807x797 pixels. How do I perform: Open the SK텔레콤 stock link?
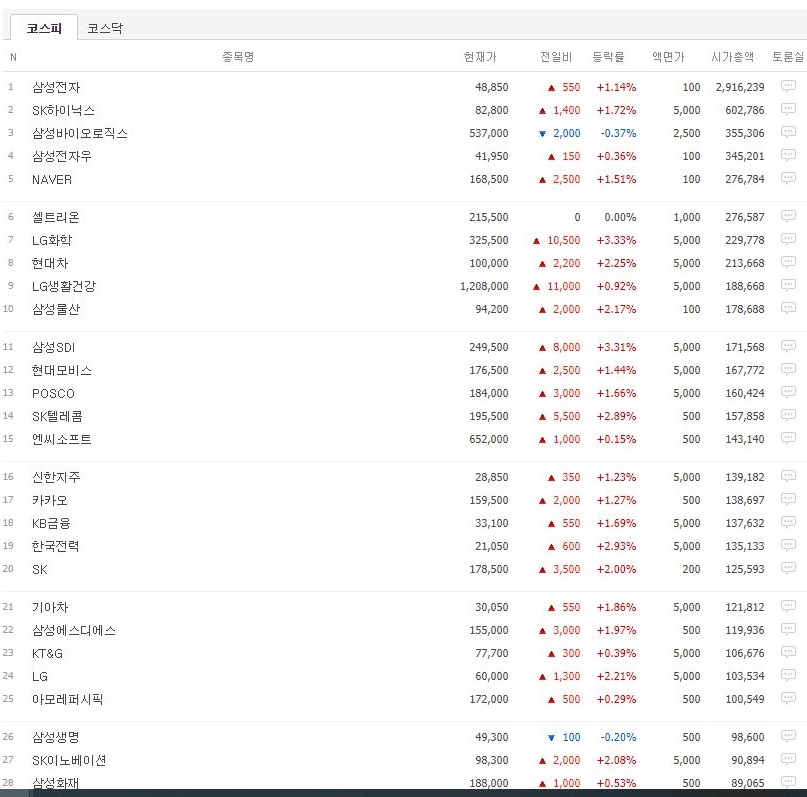point(57,416)
